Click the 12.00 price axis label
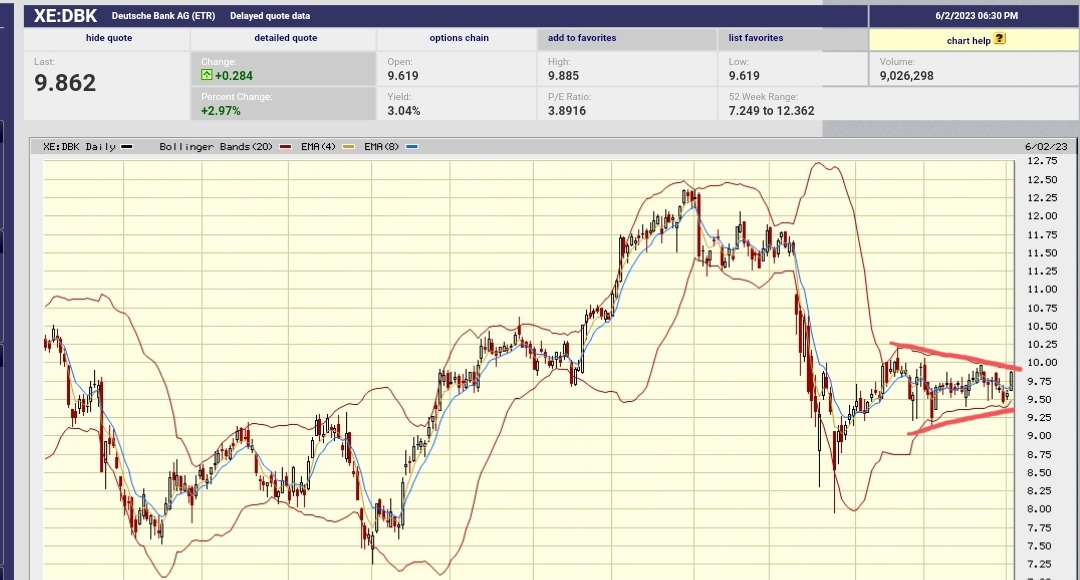The image size is (1080, 580). point(1041,216)
